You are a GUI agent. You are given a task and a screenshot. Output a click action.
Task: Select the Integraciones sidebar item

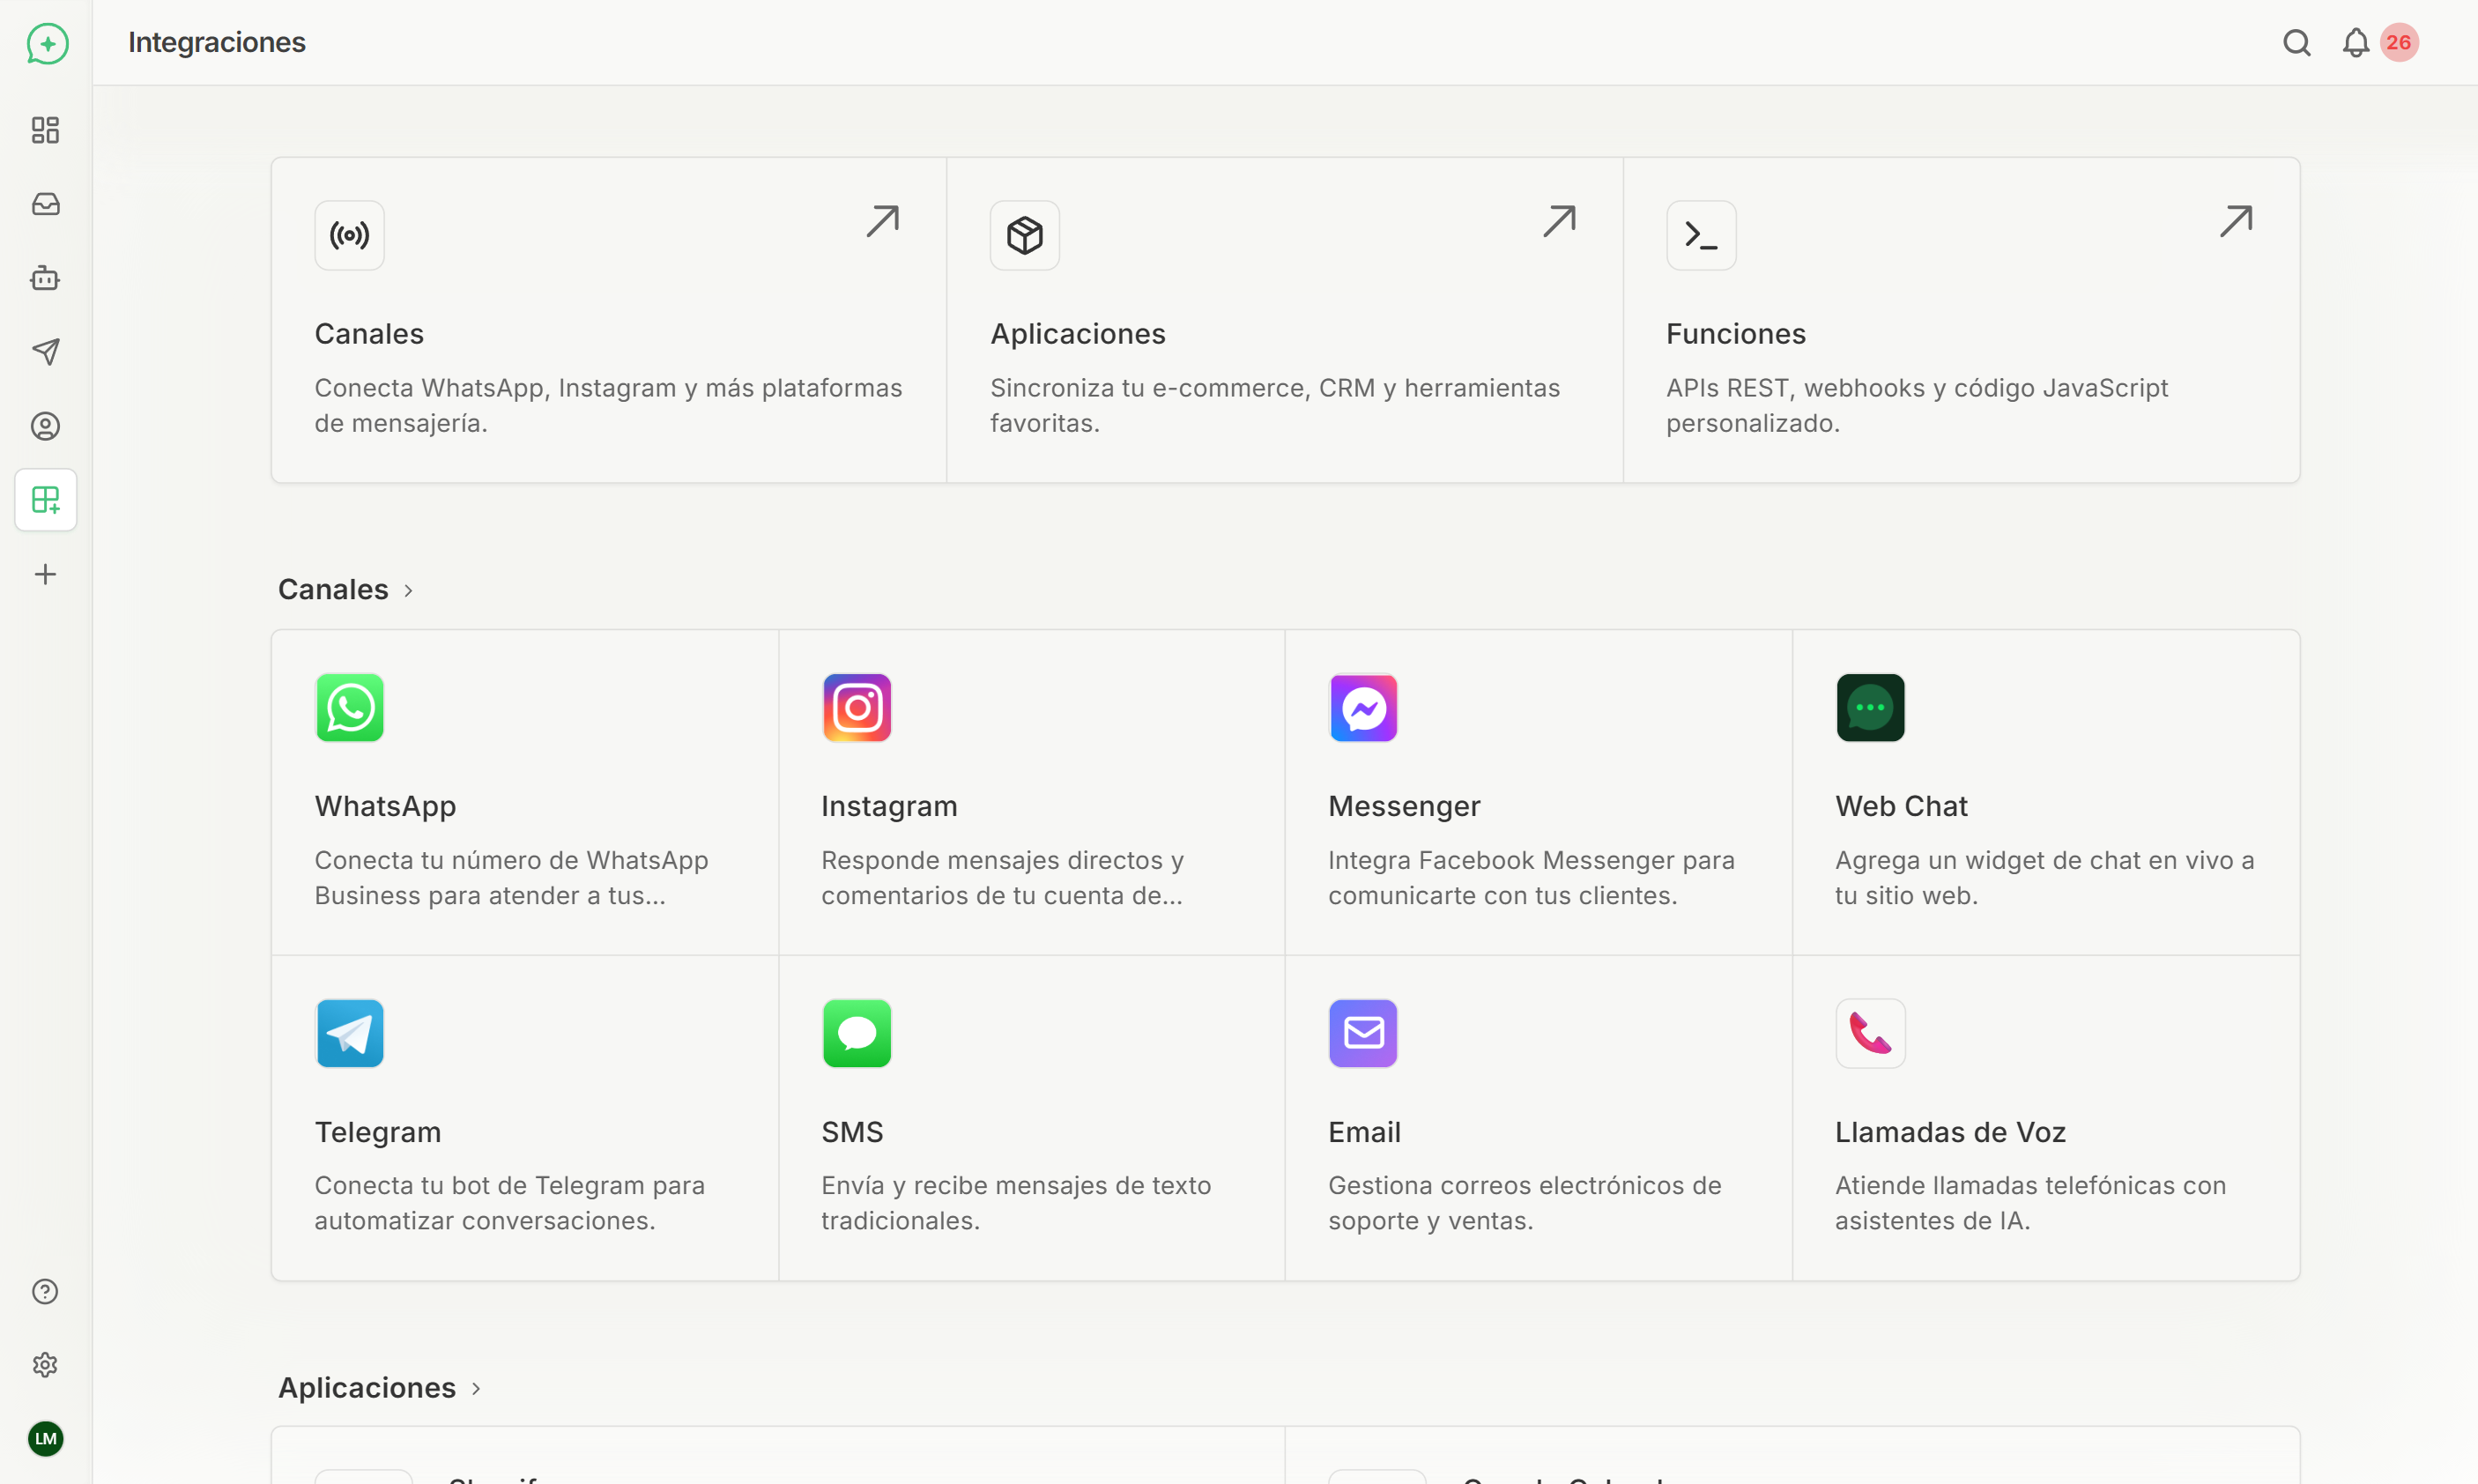46,500
